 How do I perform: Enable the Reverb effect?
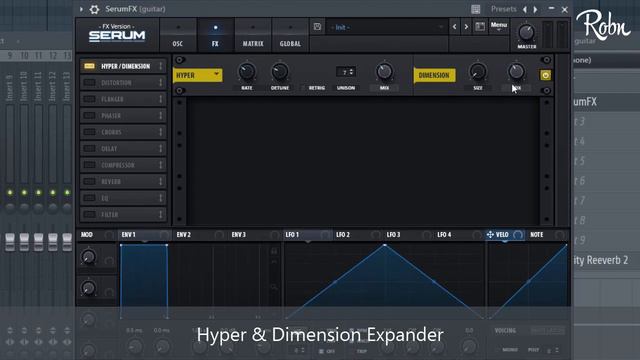(x=89, y=182)
